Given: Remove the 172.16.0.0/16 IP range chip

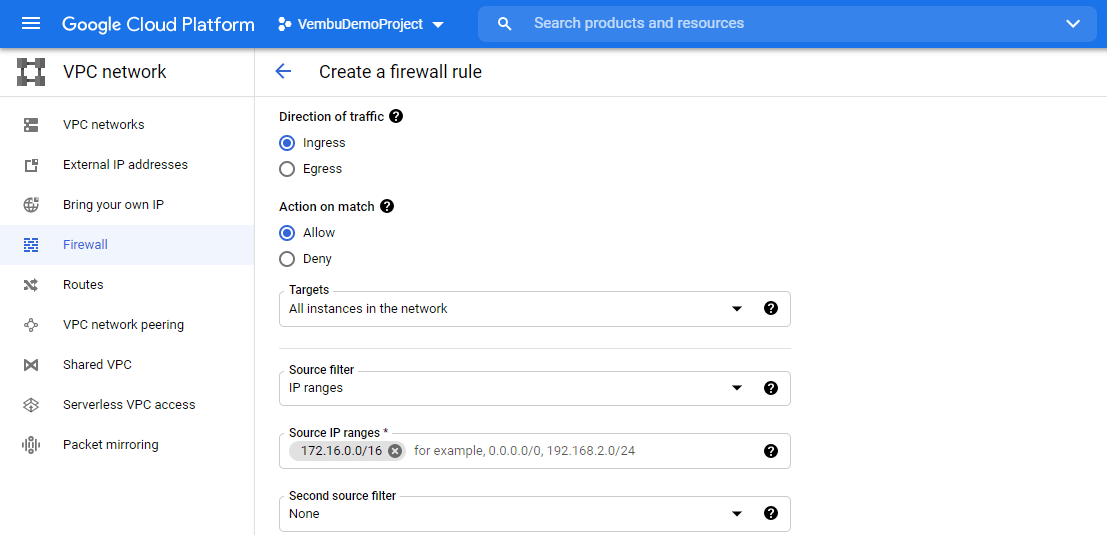Looking at the screenshot, I should click(x=395, y=451).
